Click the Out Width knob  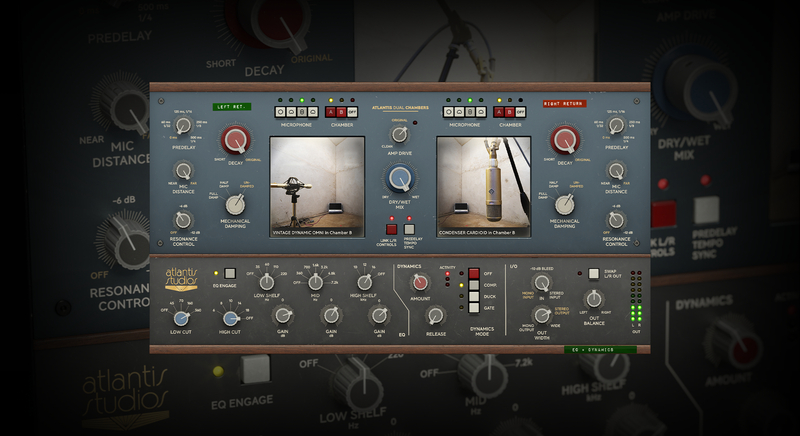point(542,316)
